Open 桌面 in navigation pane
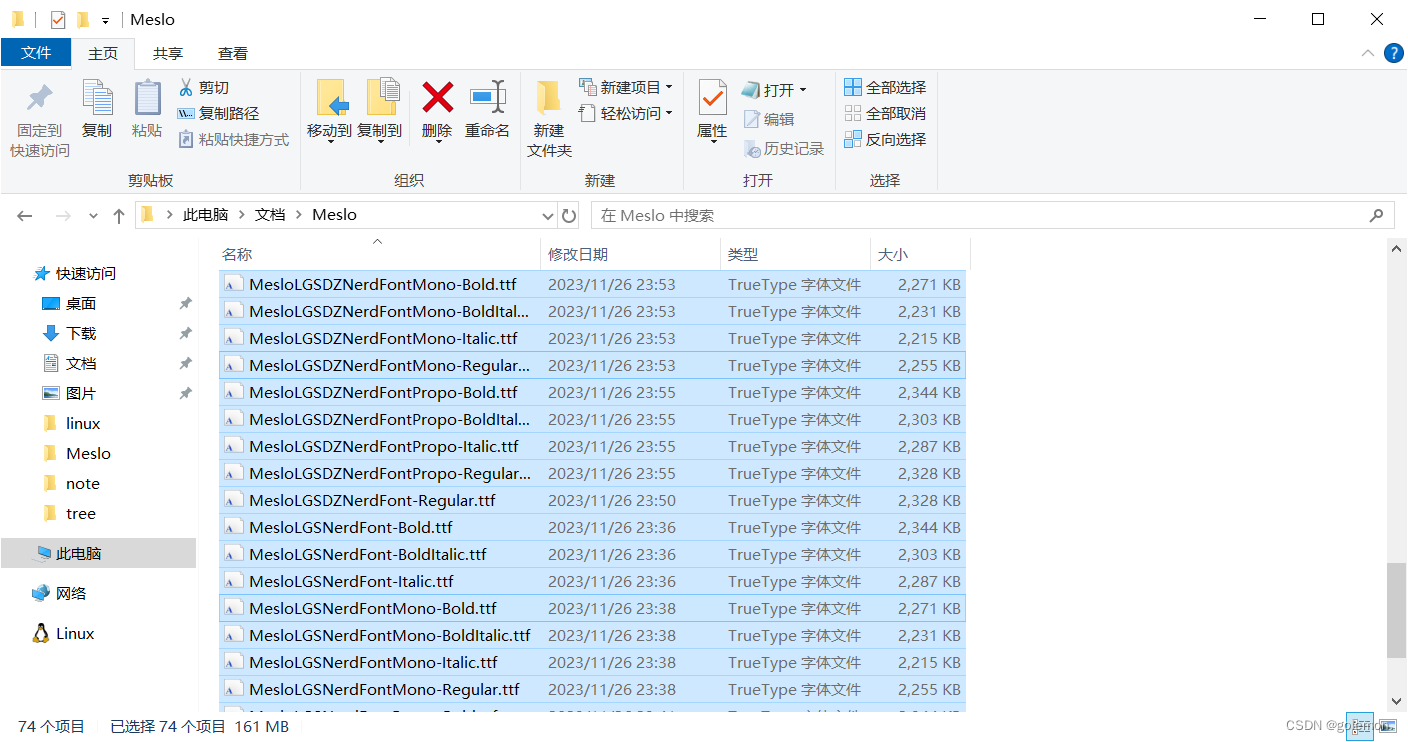The image size is (1408, 742). point(81,303)
